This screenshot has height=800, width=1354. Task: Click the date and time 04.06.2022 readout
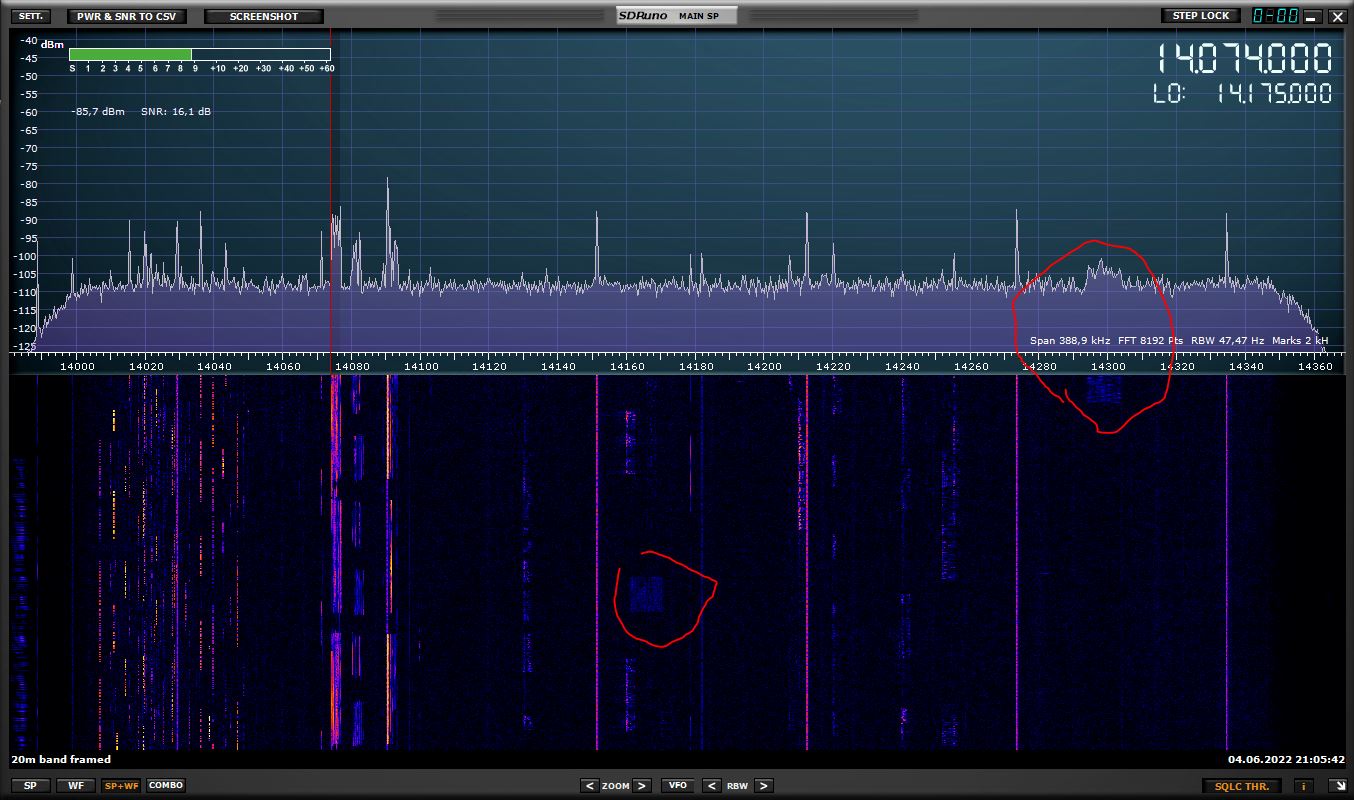click(1286, 760)
